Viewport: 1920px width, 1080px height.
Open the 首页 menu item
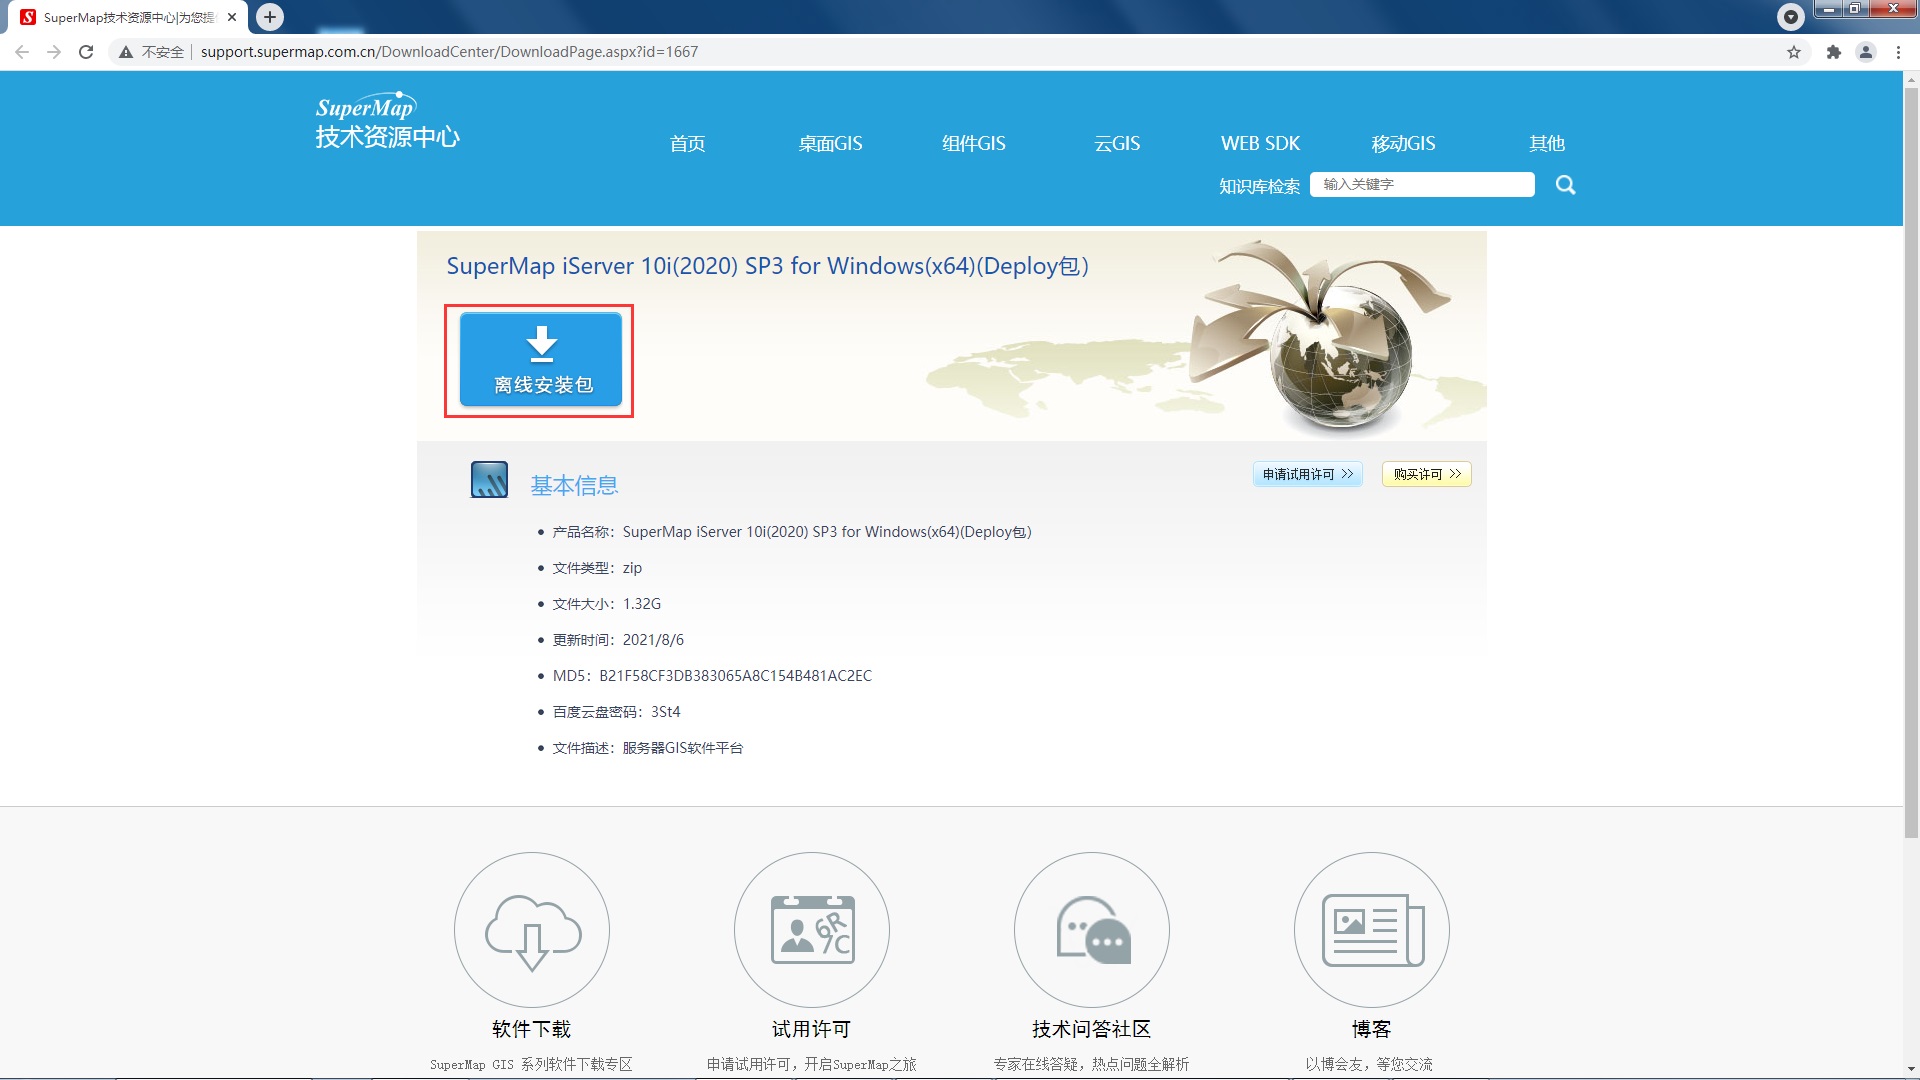point(687,143)
